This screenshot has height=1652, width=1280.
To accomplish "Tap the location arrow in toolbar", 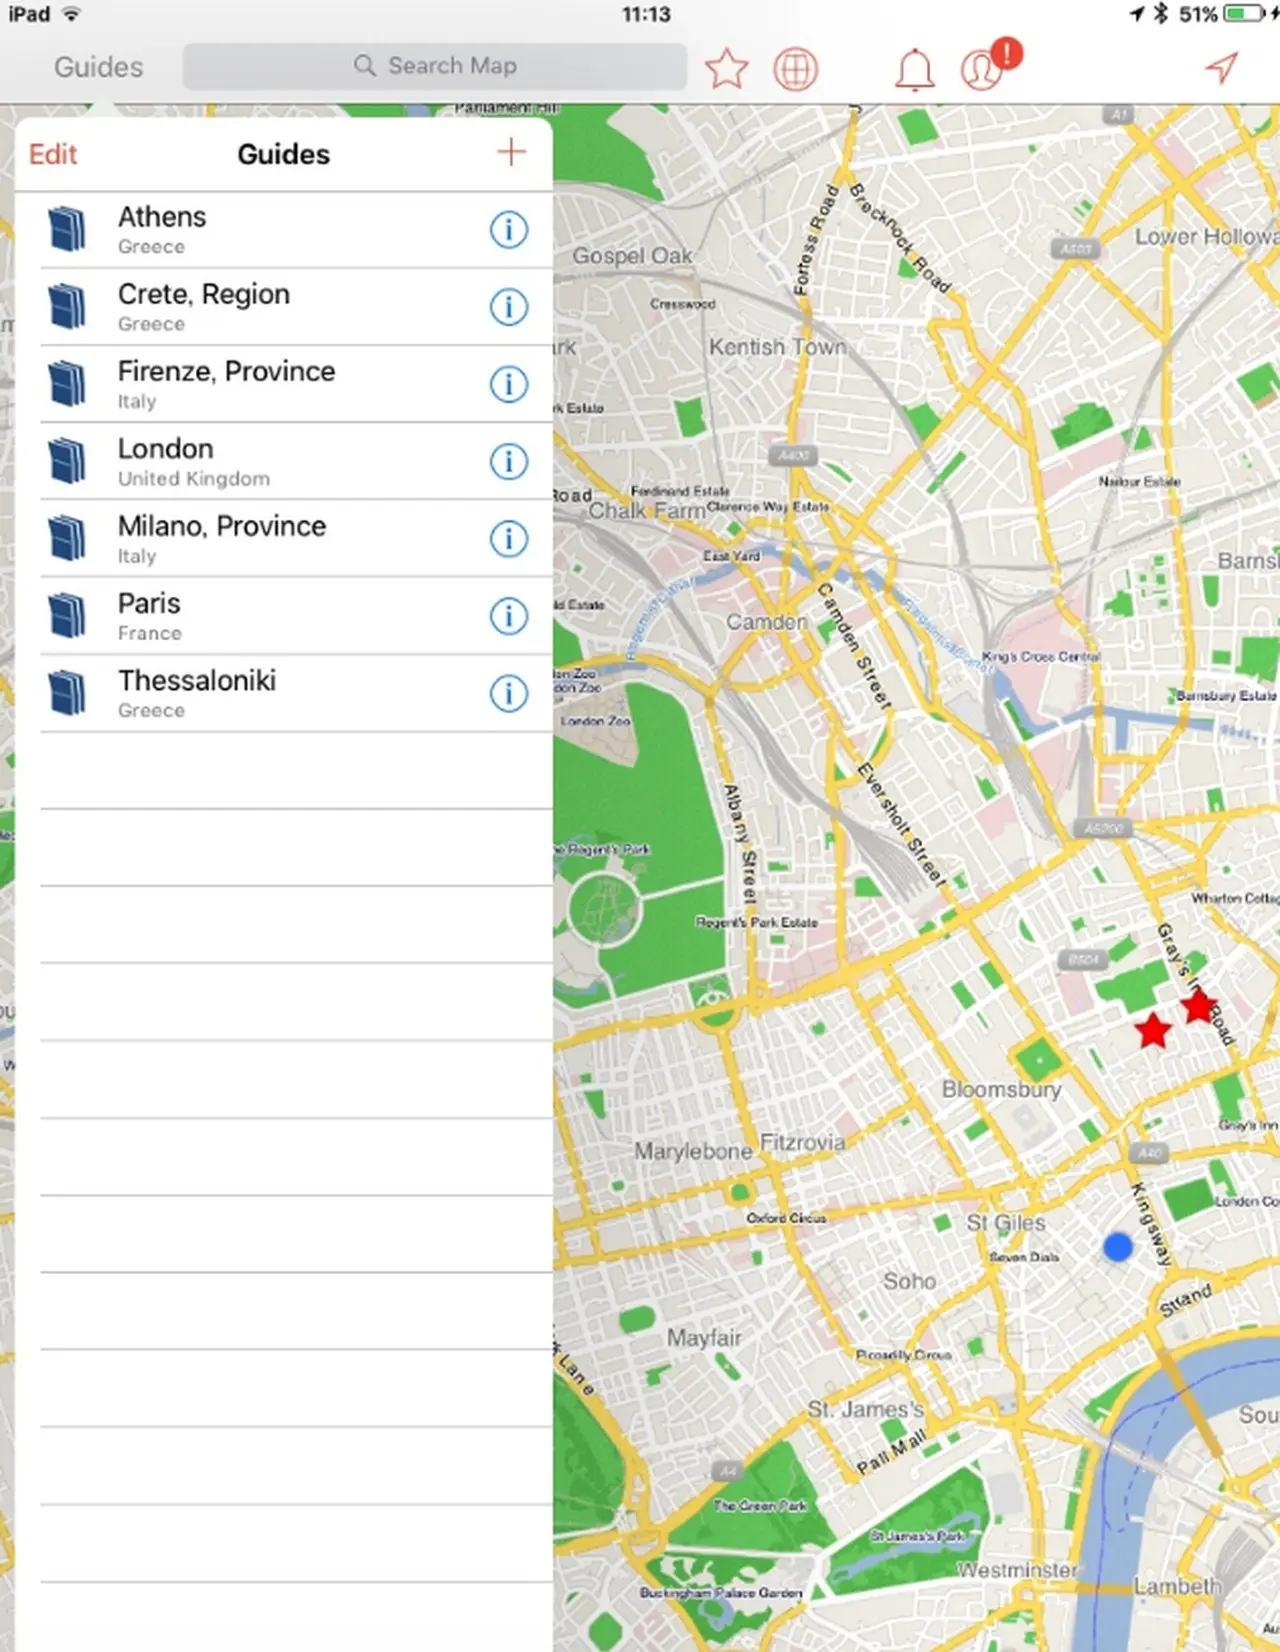I will 1222,67.
